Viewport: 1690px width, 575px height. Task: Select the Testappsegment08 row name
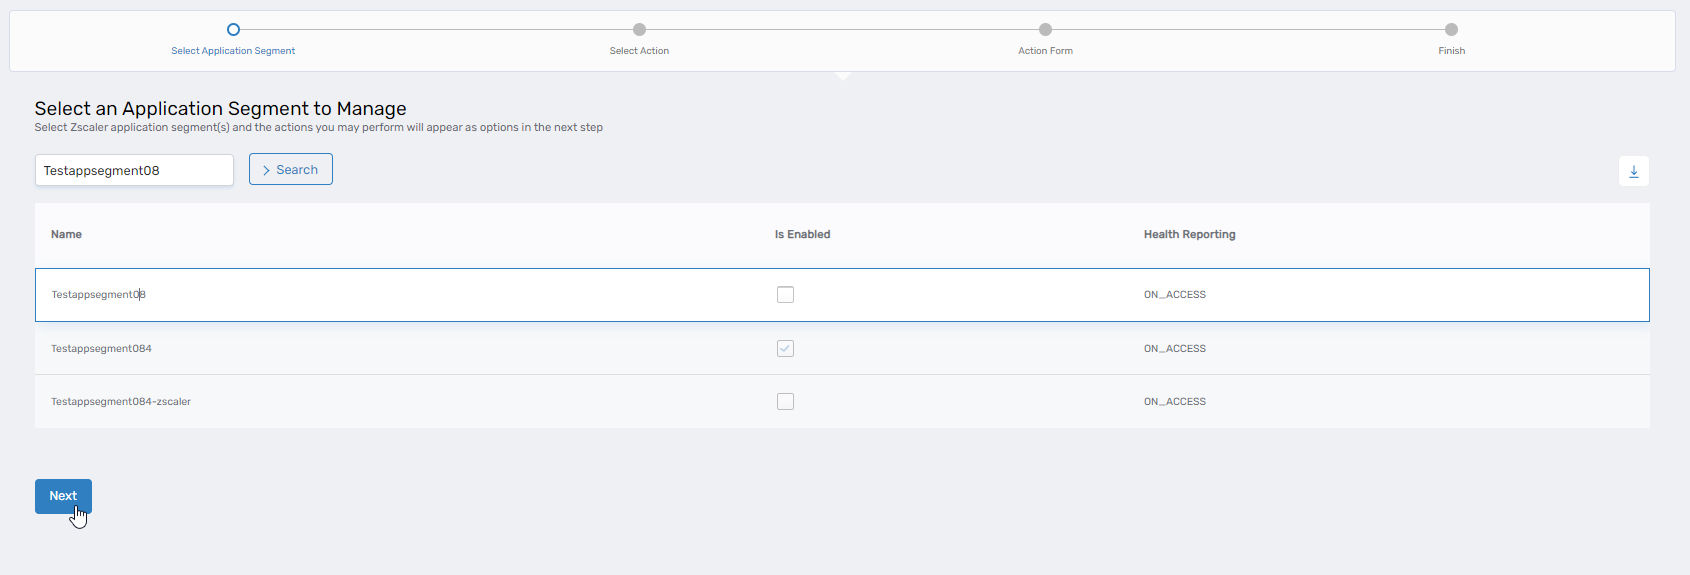point(98,295)
